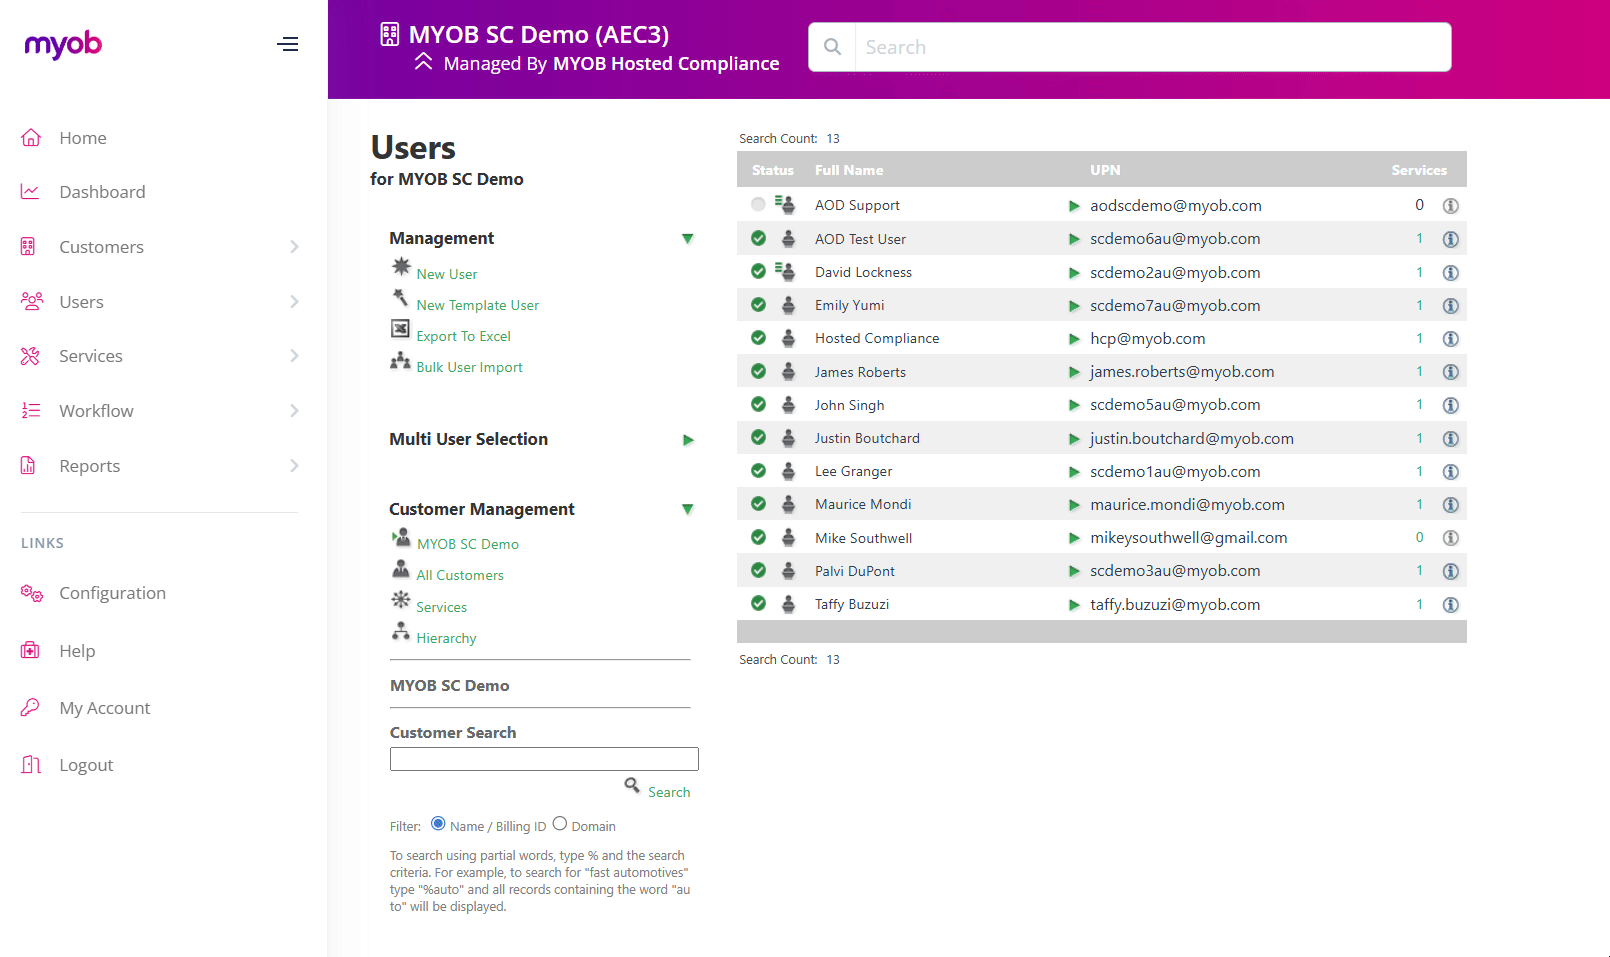Open My Account in the sidebar
Viewport: 1610px width, 957px height.
point(105,708)
